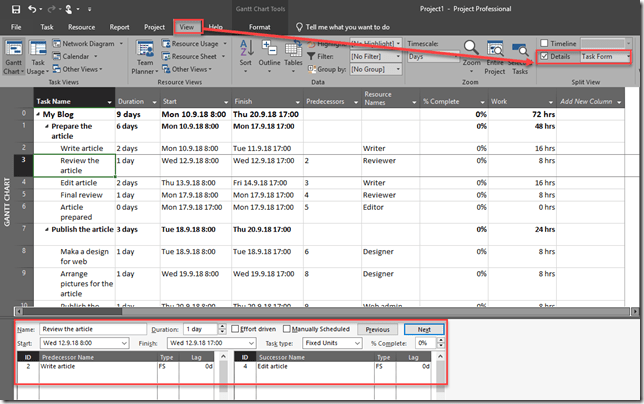
Task: Open the Team Planner view
Action: (x=145, y=50)
